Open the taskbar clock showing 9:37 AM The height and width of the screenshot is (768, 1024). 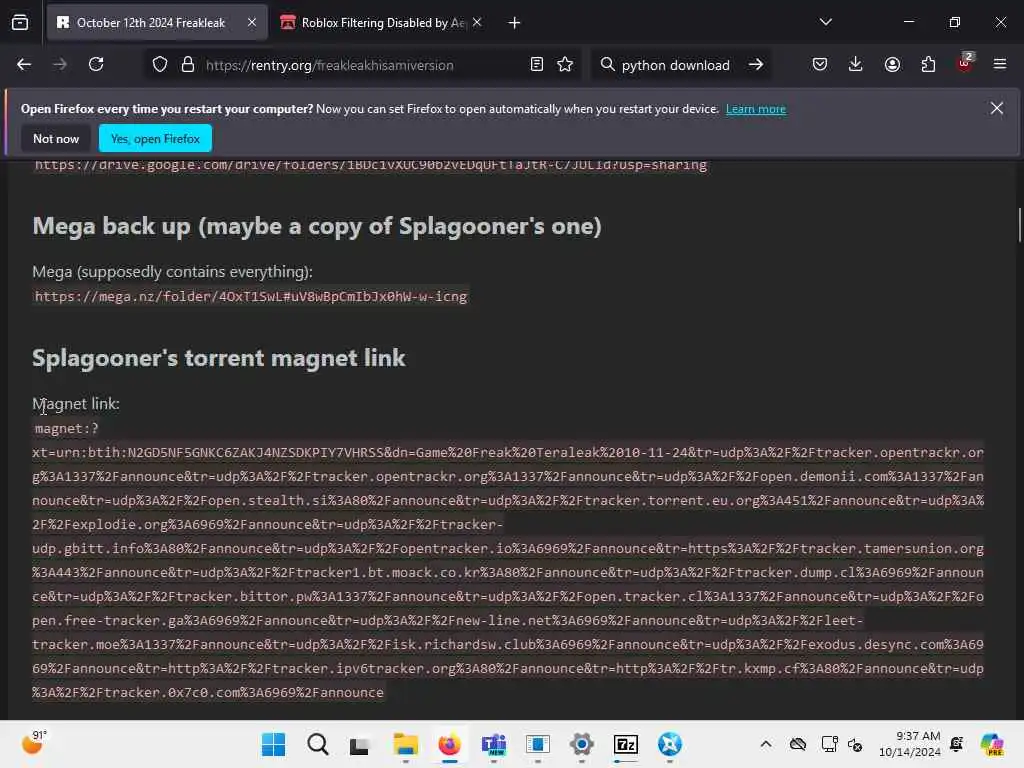(x=909, y=744)
